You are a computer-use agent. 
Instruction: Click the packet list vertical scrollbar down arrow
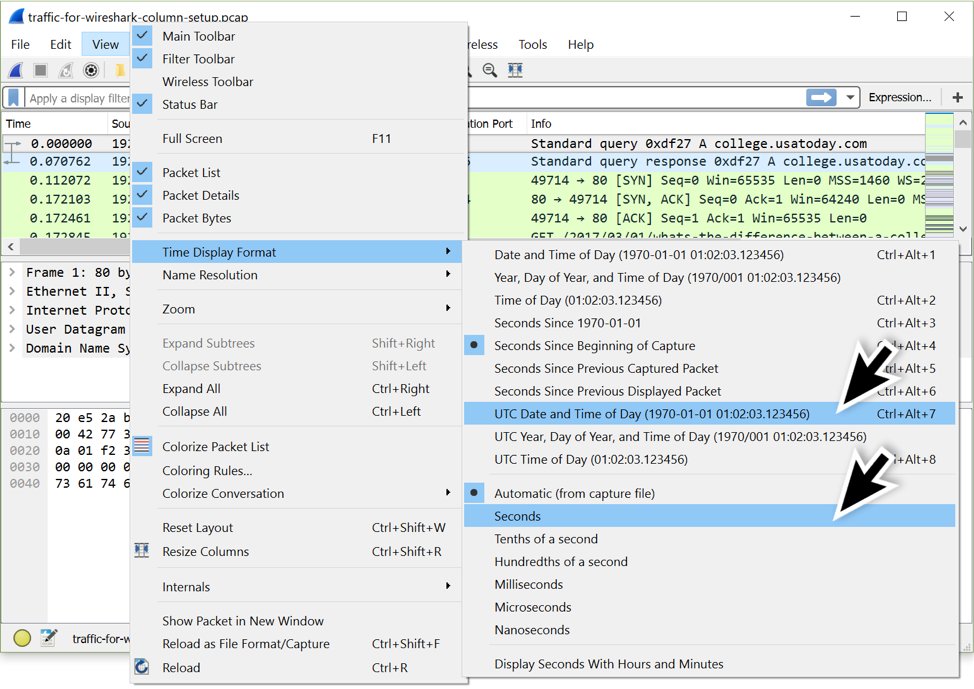pyautogui.click(x=963, y=228)
